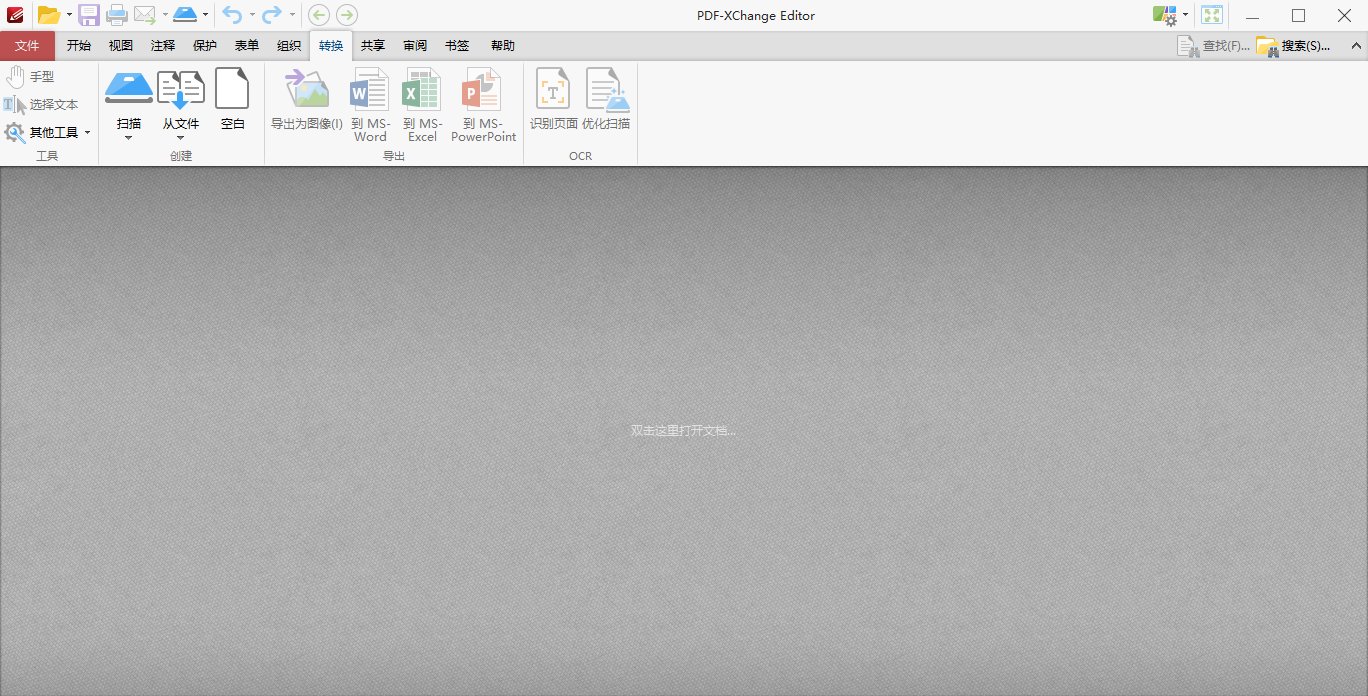Image resolution: width=1368 pixels, height=696 pixels.
Task: Click the Open folder icon in quick toolbar
Action: pyautogui.click(x=49, y=15)
